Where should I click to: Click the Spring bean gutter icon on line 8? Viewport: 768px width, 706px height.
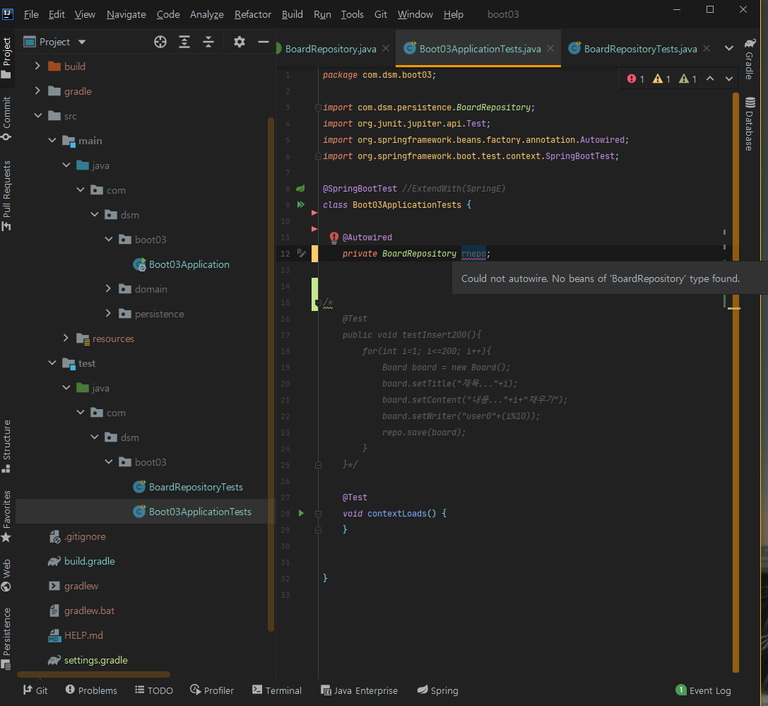point(301,188)
